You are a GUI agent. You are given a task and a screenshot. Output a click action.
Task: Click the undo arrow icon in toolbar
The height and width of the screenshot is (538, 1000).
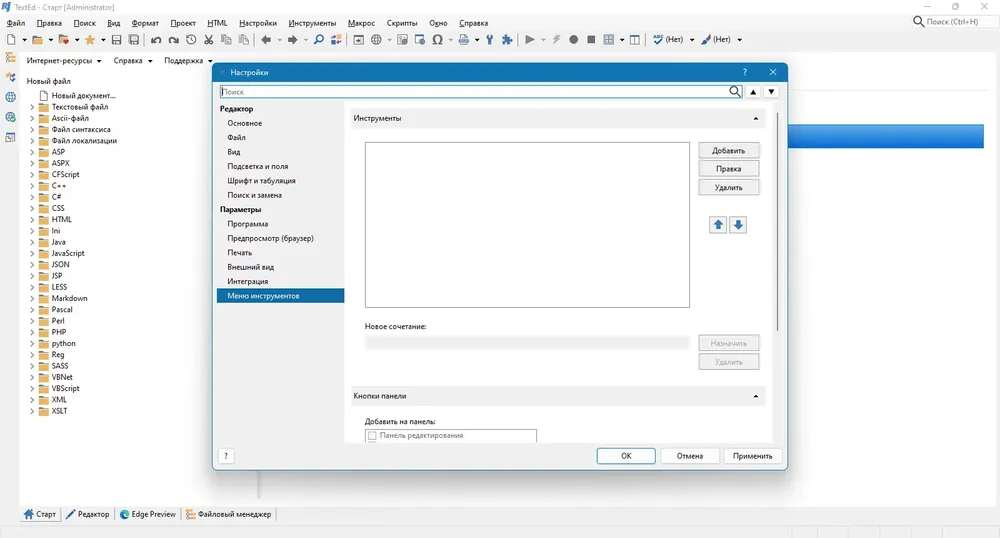(x=156, y=40)
